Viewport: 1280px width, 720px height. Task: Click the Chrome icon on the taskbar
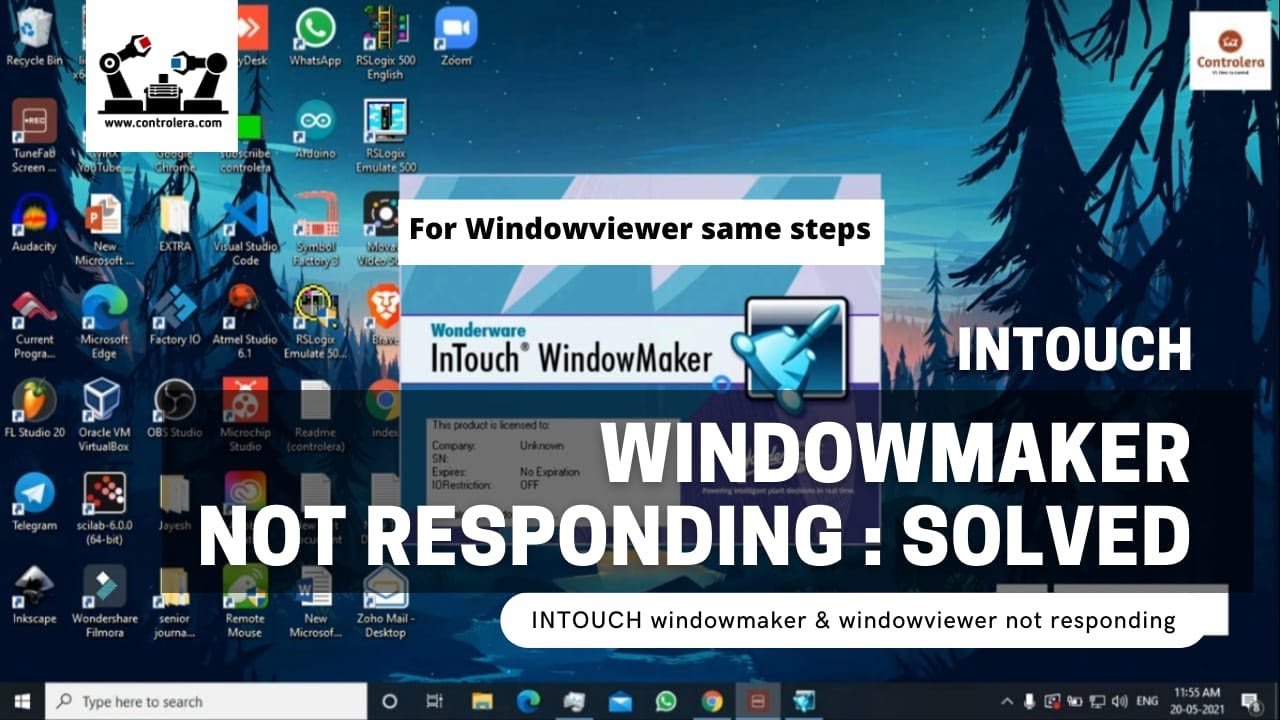711,701
